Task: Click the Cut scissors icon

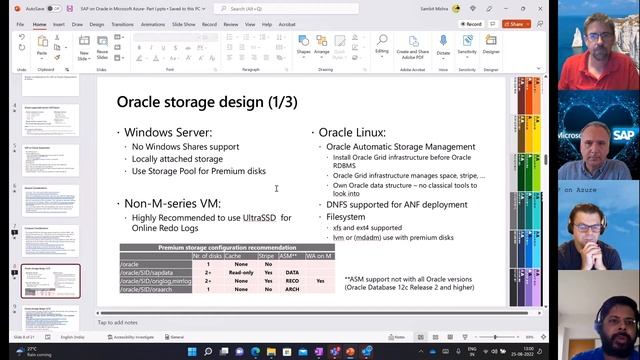Action: click(57, 38)
